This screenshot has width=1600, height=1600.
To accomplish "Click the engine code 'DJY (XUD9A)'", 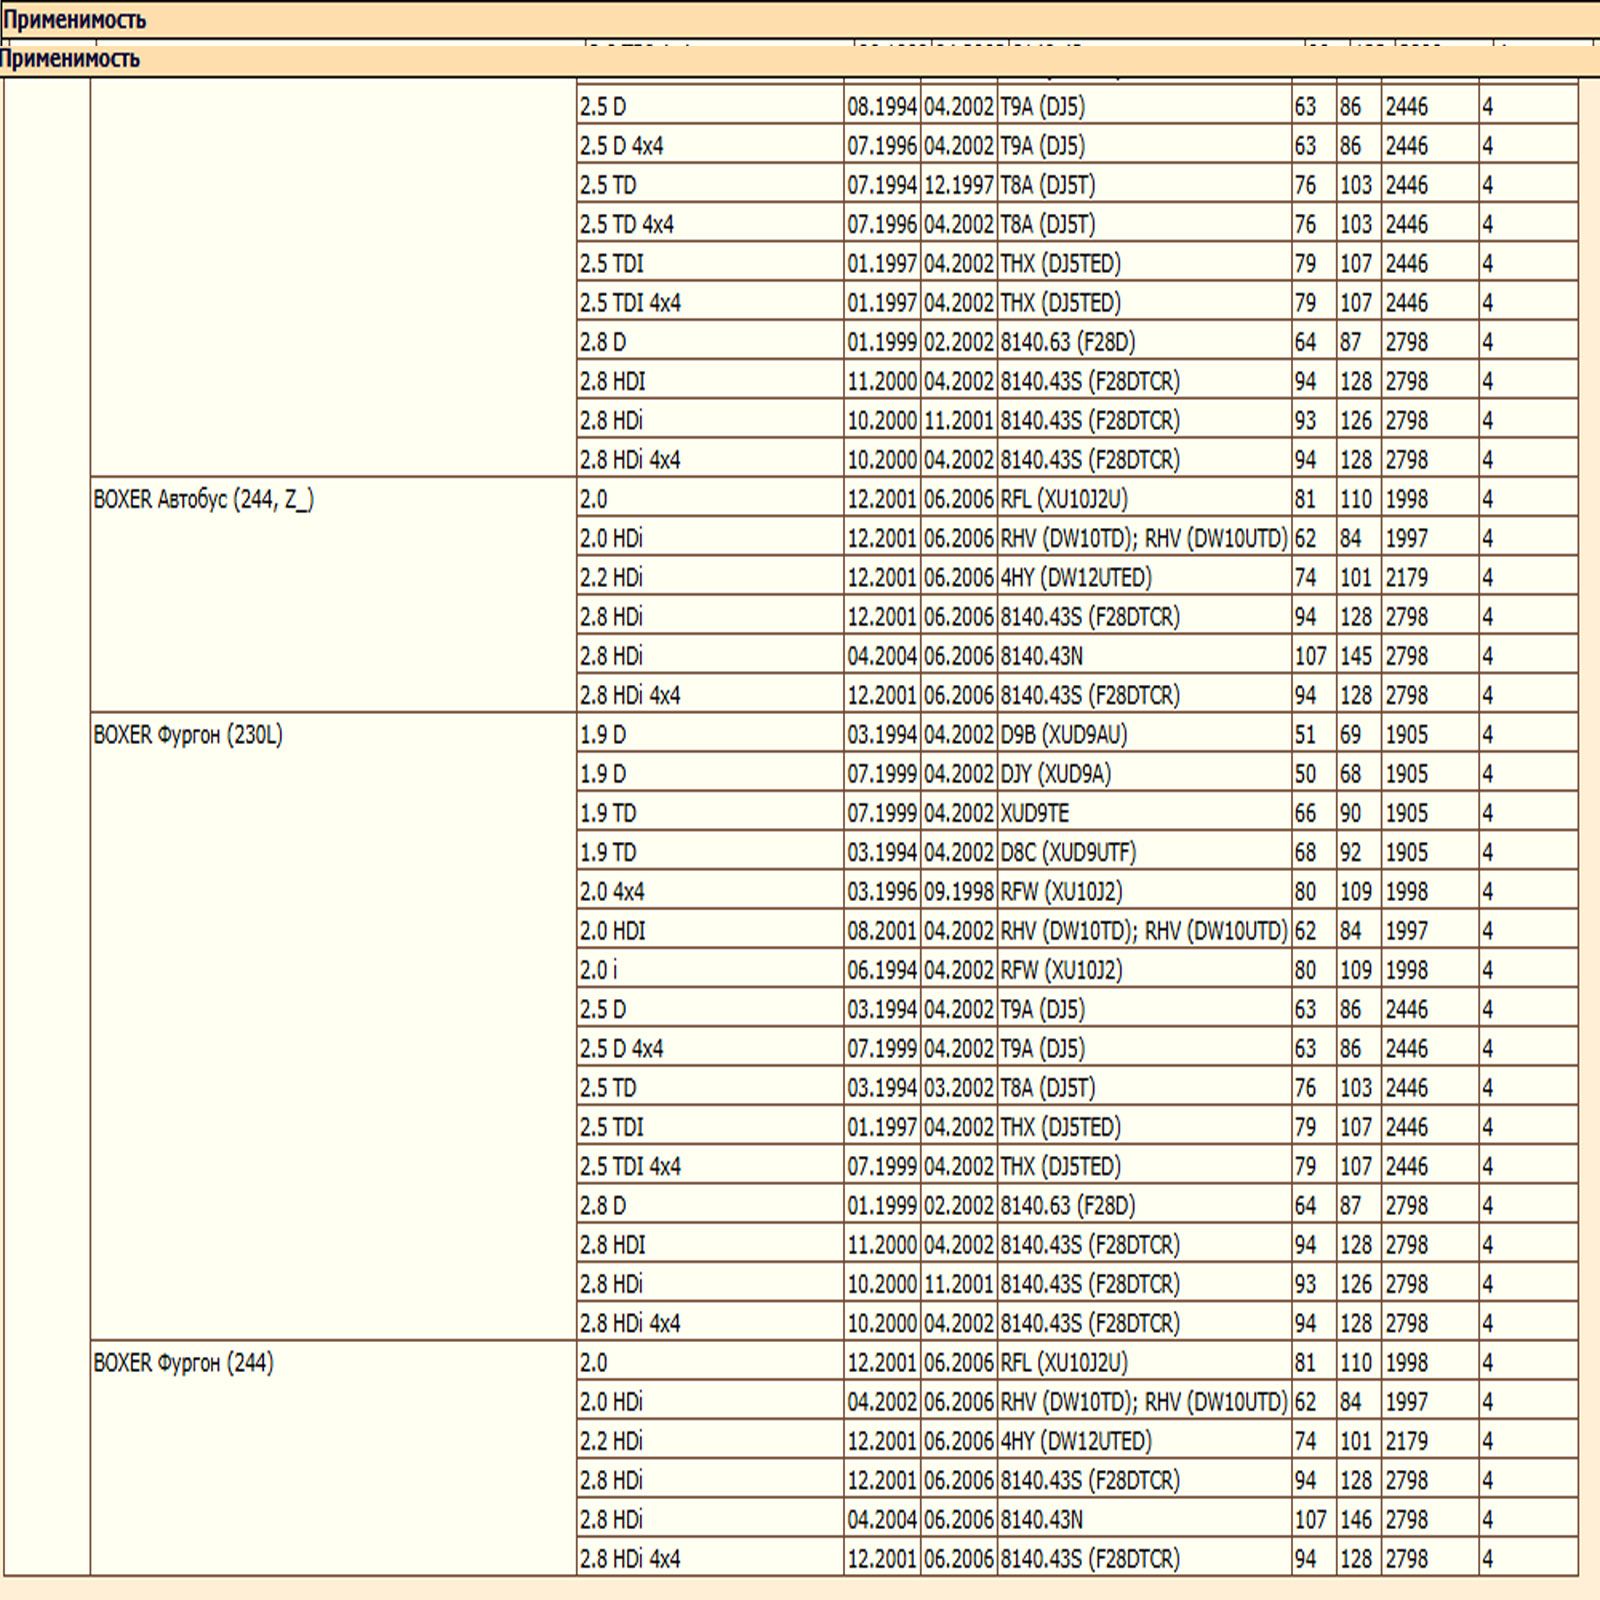I will click(x=1056, y=774).
